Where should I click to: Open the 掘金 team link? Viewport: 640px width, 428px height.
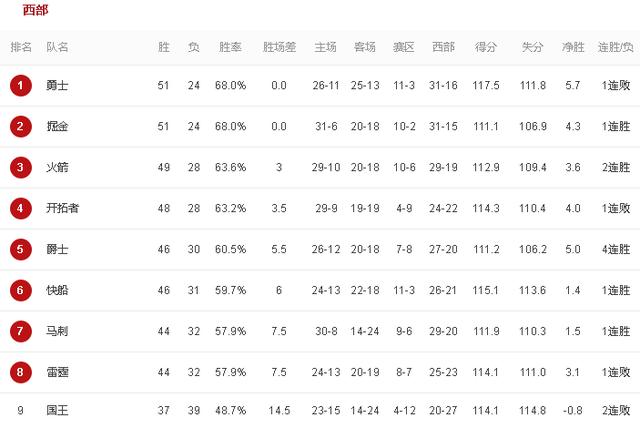pyautogui.click(x=57, y=126)
